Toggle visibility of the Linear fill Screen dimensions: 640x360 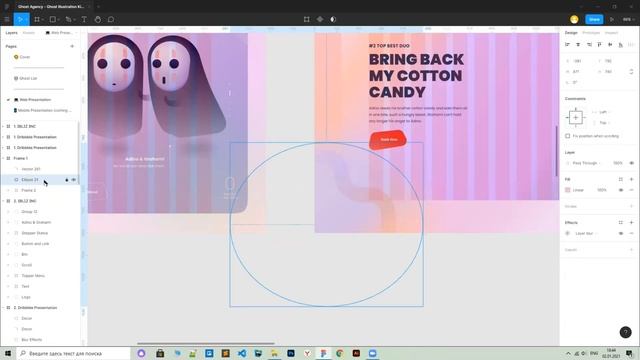(621, 190)
